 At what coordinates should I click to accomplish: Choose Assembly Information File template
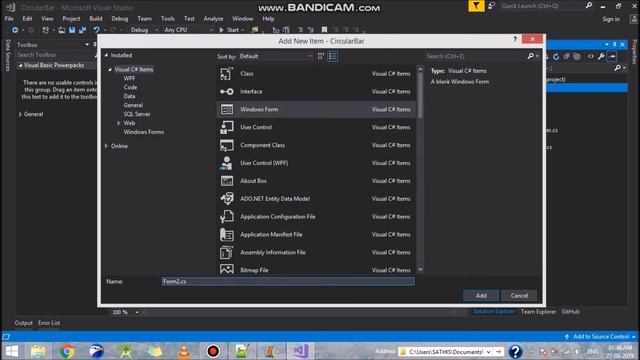(316, 253)
